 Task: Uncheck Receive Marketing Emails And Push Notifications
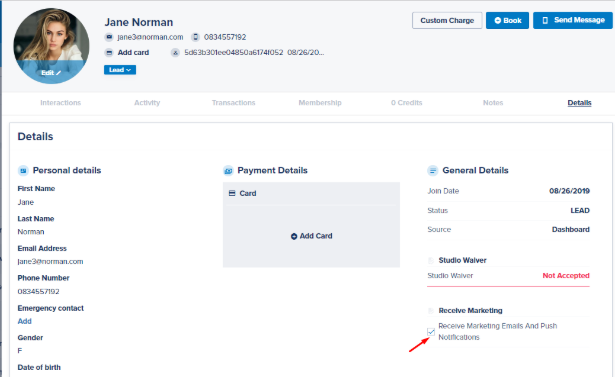[431, 332]
